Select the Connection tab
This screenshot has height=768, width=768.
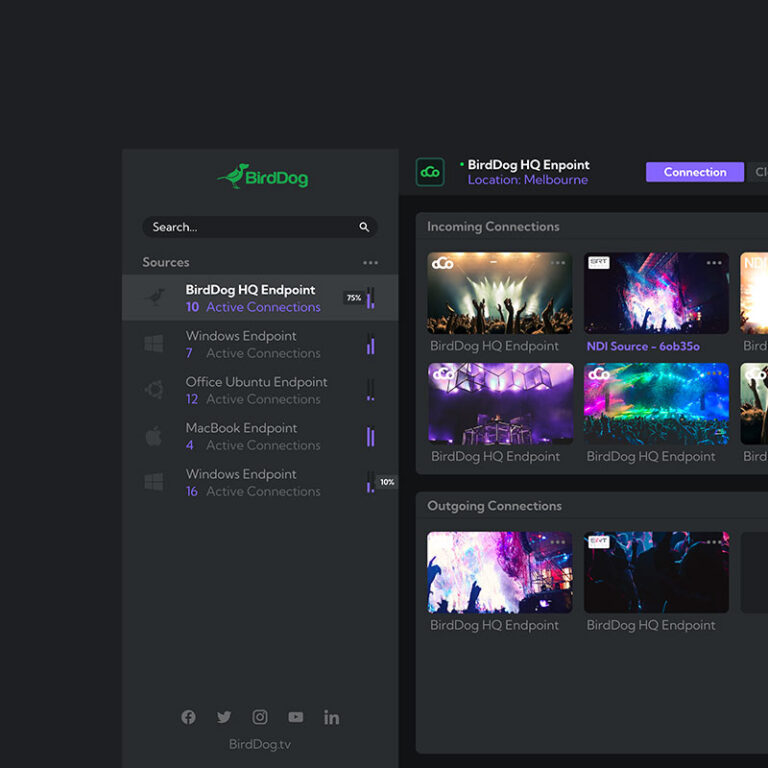695,172
